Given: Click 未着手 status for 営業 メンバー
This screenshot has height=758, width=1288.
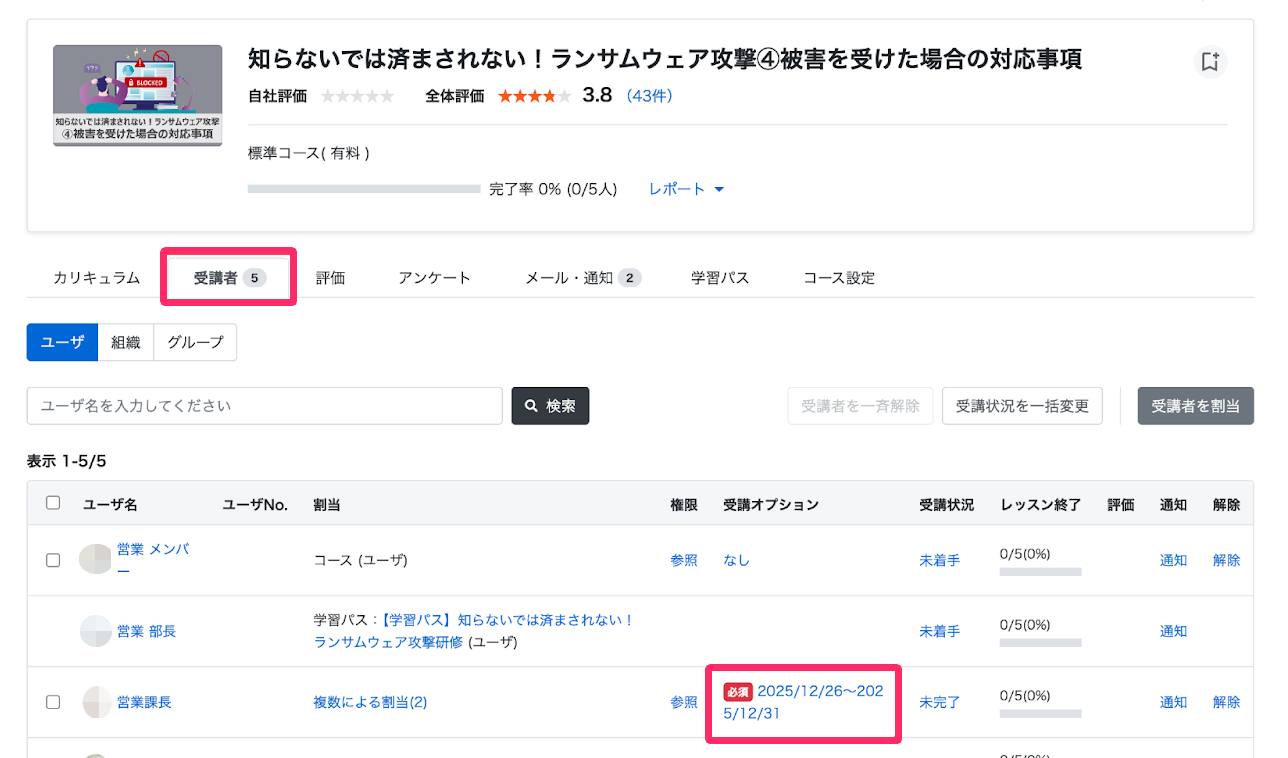Looking at the screenshot, I should tap(940, 560).
